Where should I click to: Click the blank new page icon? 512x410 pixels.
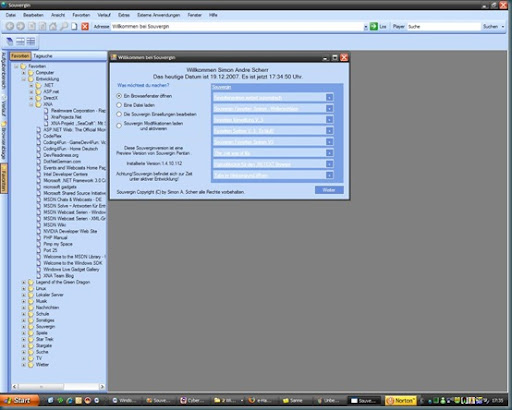(x=74, y=26)
